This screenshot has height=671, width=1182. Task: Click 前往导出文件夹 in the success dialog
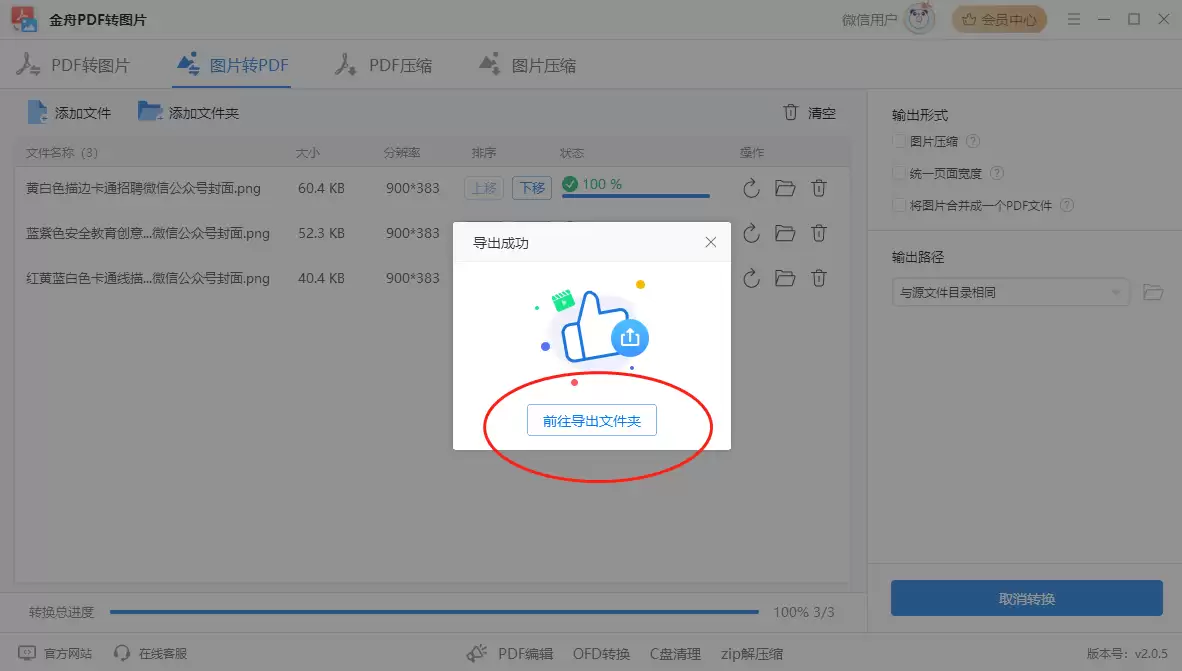[x=591, y=420]
